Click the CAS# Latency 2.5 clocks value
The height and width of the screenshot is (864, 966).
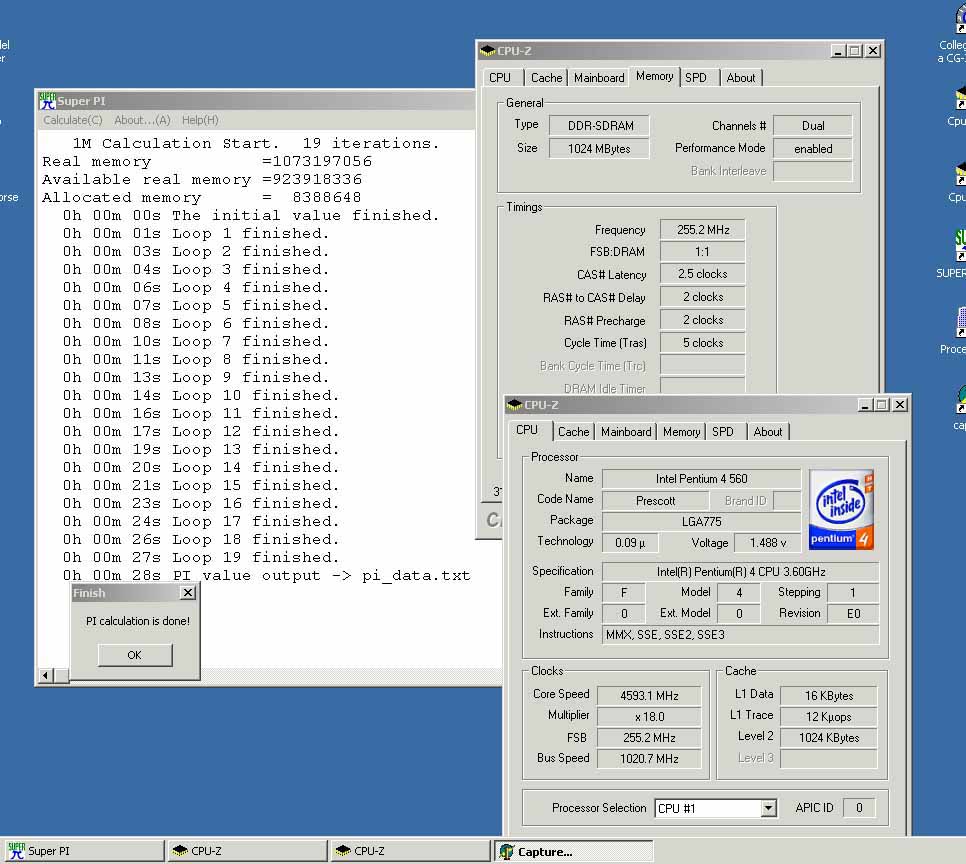[x=703, y=274]
